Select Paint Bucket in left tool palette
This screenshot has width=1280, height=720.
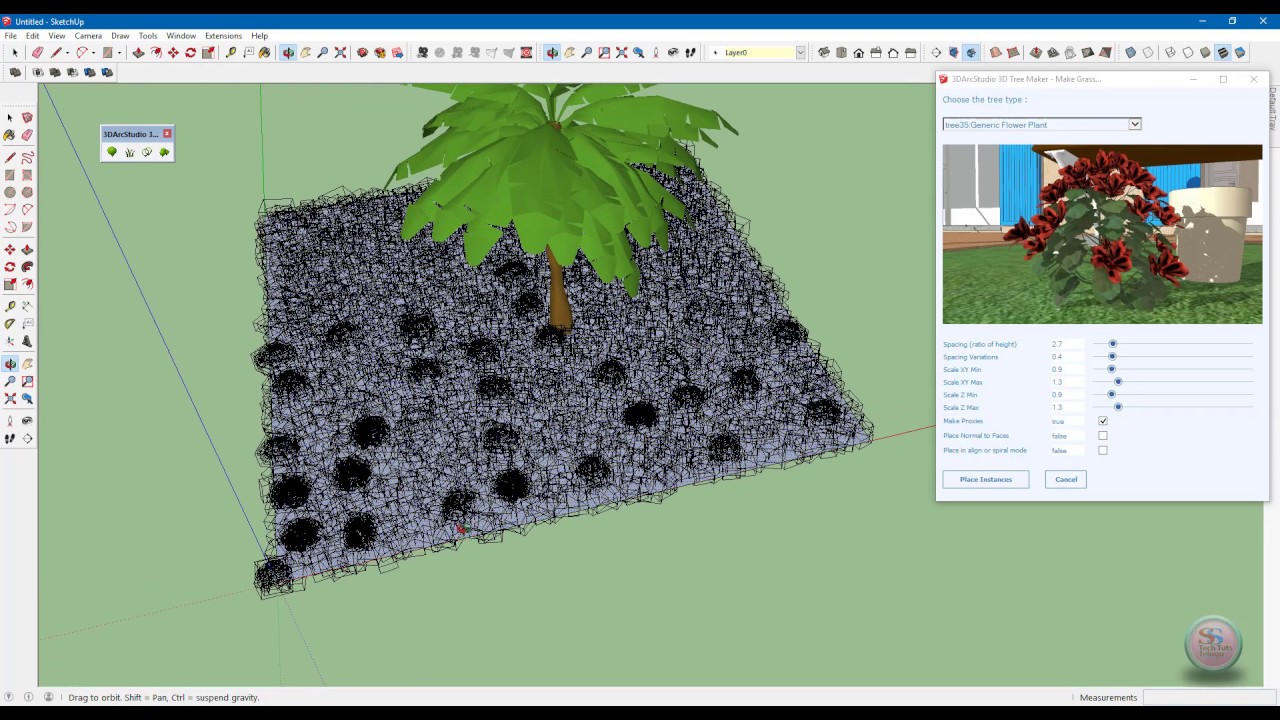click(x=9, y=135)
